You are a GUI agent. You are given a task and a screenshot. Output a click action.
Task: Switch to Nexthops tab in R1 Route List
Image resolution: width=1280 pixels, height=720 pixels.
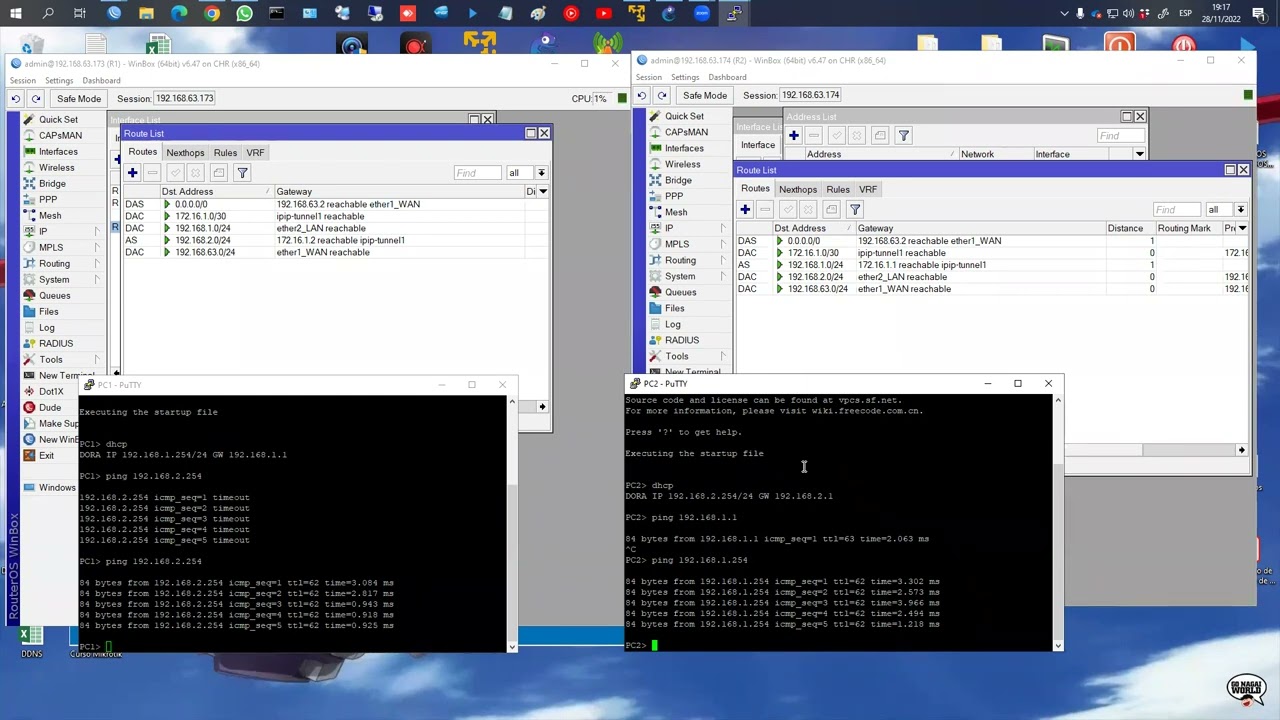185,153
